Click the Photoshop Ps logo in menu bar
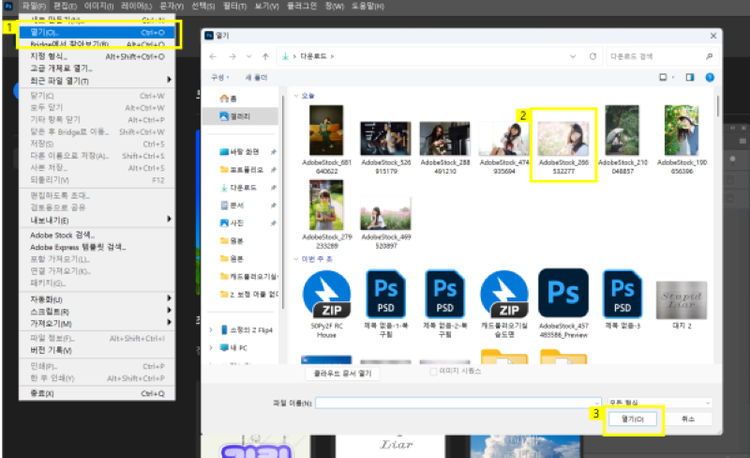 click(x=8, y=6)
